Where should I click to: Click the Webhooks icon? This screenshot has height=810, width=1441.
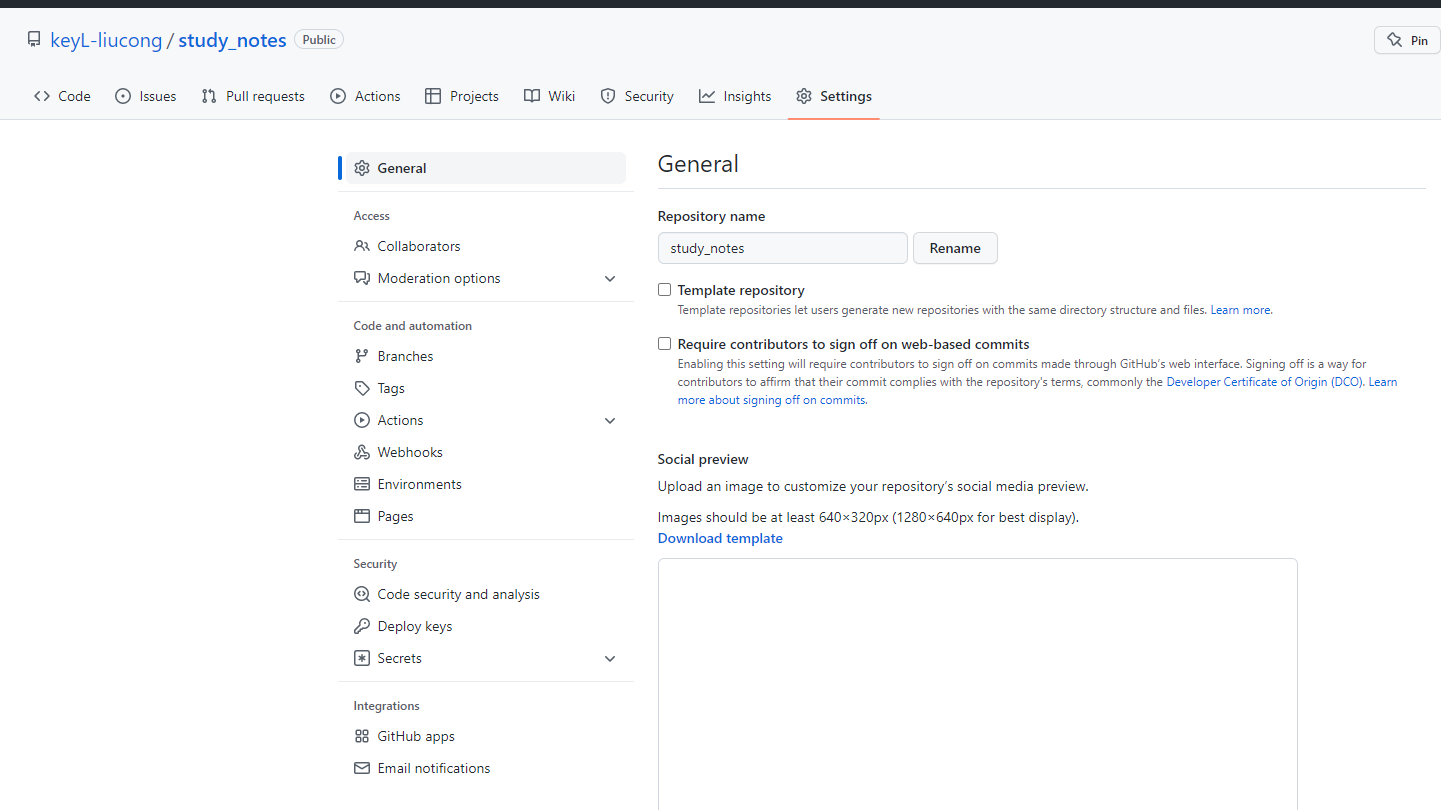click(362, 452)
